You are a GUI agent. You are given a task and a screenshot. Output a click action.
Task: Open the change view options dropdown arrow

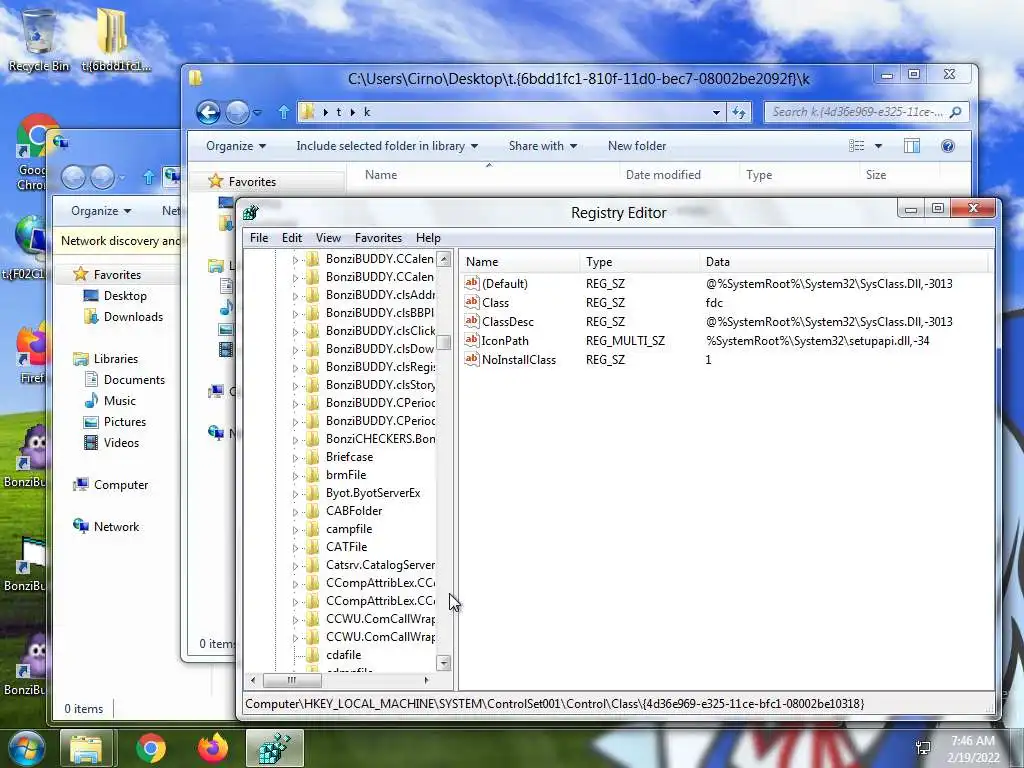[x=878, y=146]
